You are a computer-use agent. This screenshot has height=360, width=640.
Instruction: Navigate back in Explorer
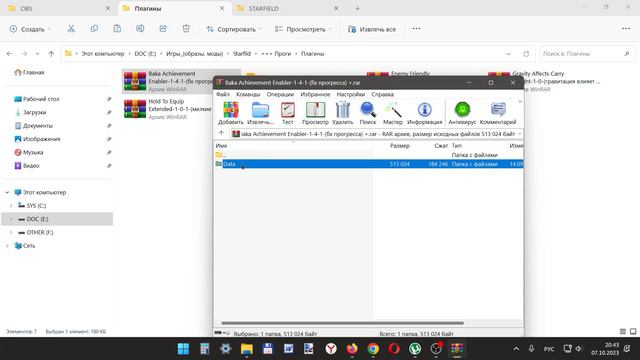click(x=9, y=53)
